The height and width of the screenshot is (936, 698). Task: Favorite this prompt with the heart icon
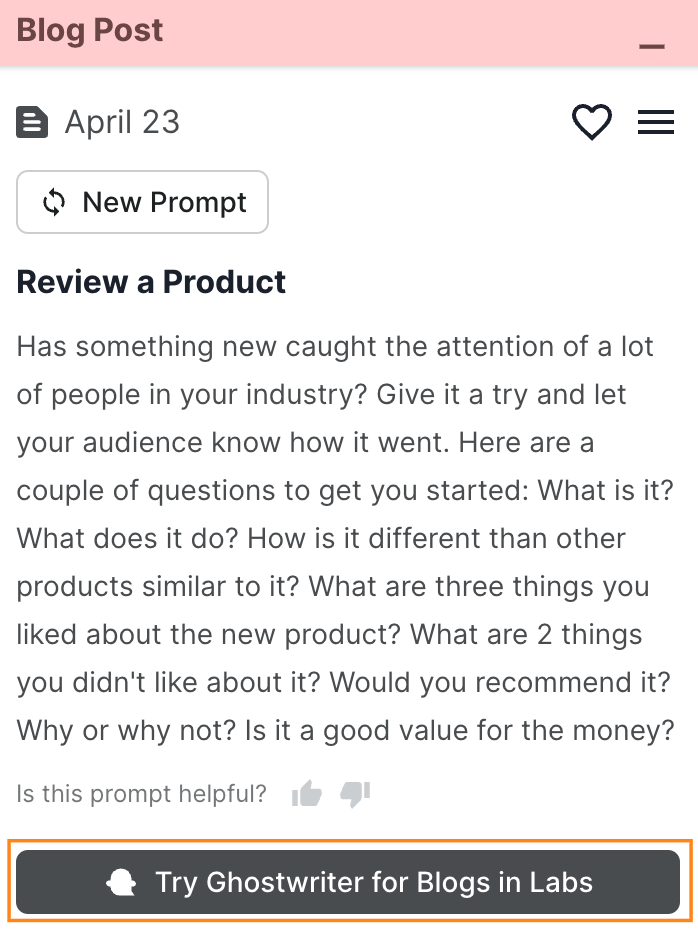tap(591, 123)
